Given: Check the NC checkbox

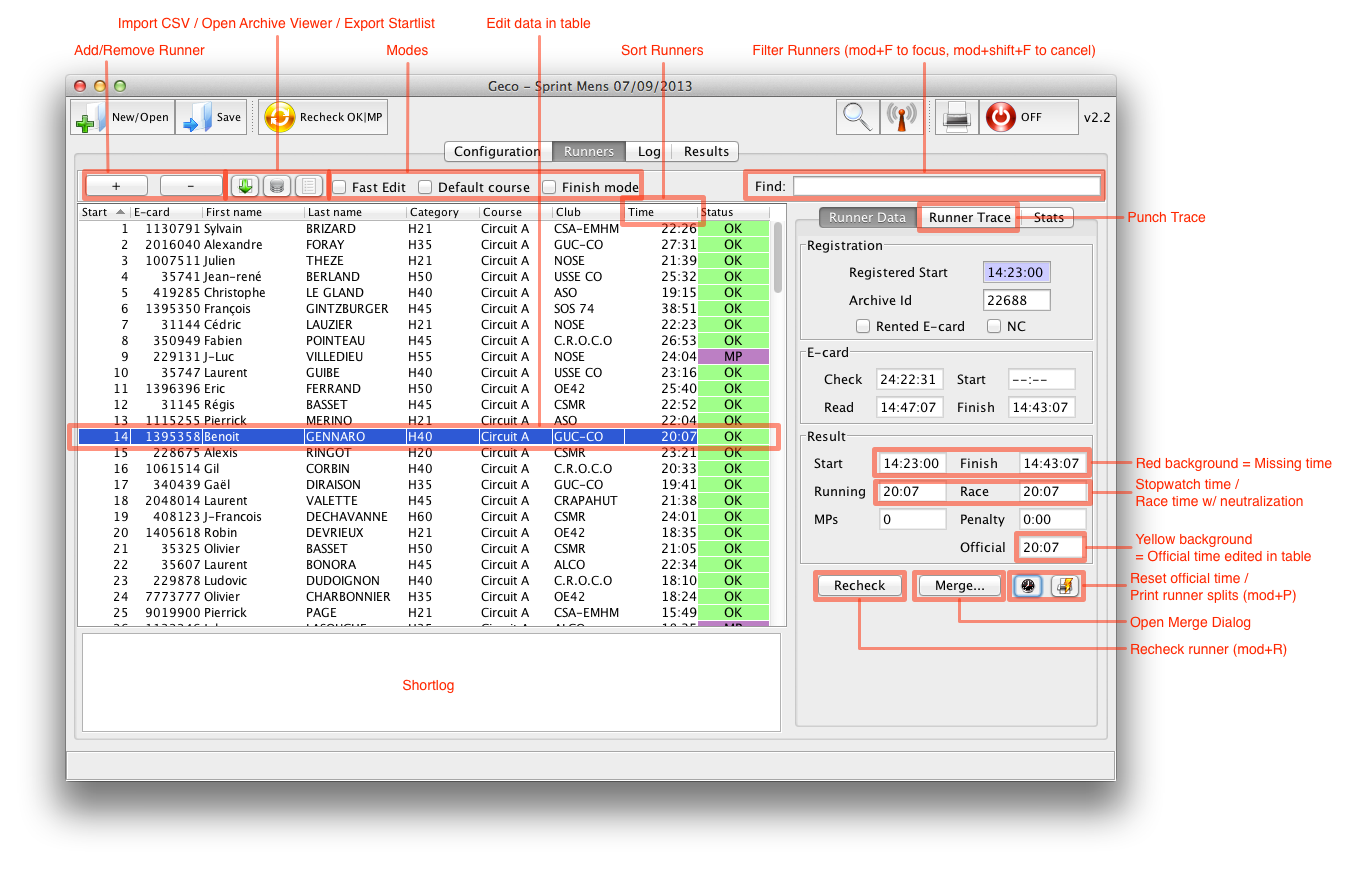Looking at the screenshot, I should tap(994, 326).
